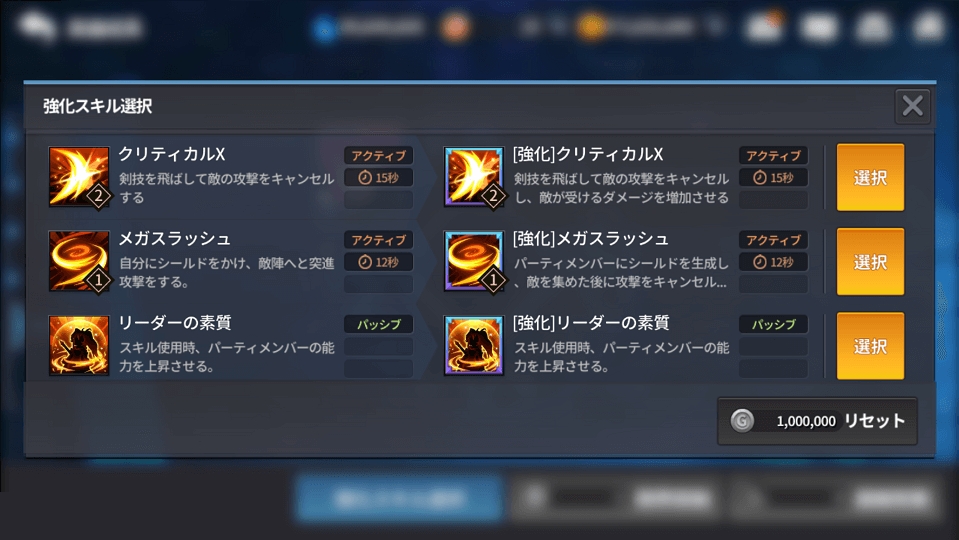959x540 pixels.
Task: Click the blurred chat bubble icon top-left
Action: (37, 27)
